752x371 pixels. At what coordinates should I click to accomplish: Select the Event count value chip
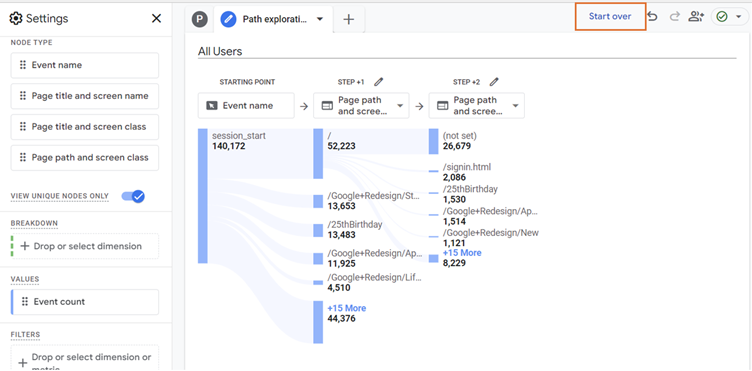click(x=84, y=302)
